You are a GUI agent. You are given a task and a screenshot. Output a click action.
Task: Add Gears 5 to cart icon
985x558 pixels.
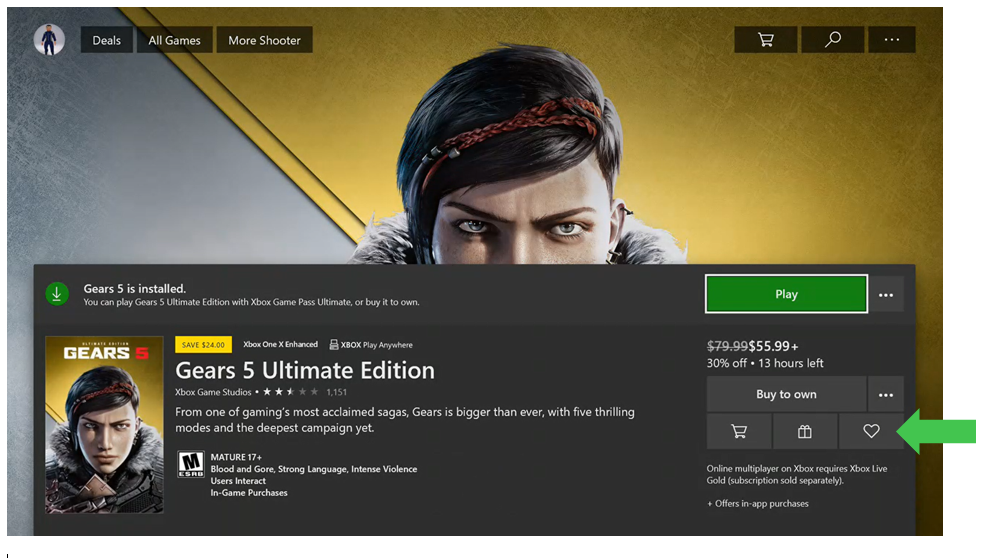739,431
